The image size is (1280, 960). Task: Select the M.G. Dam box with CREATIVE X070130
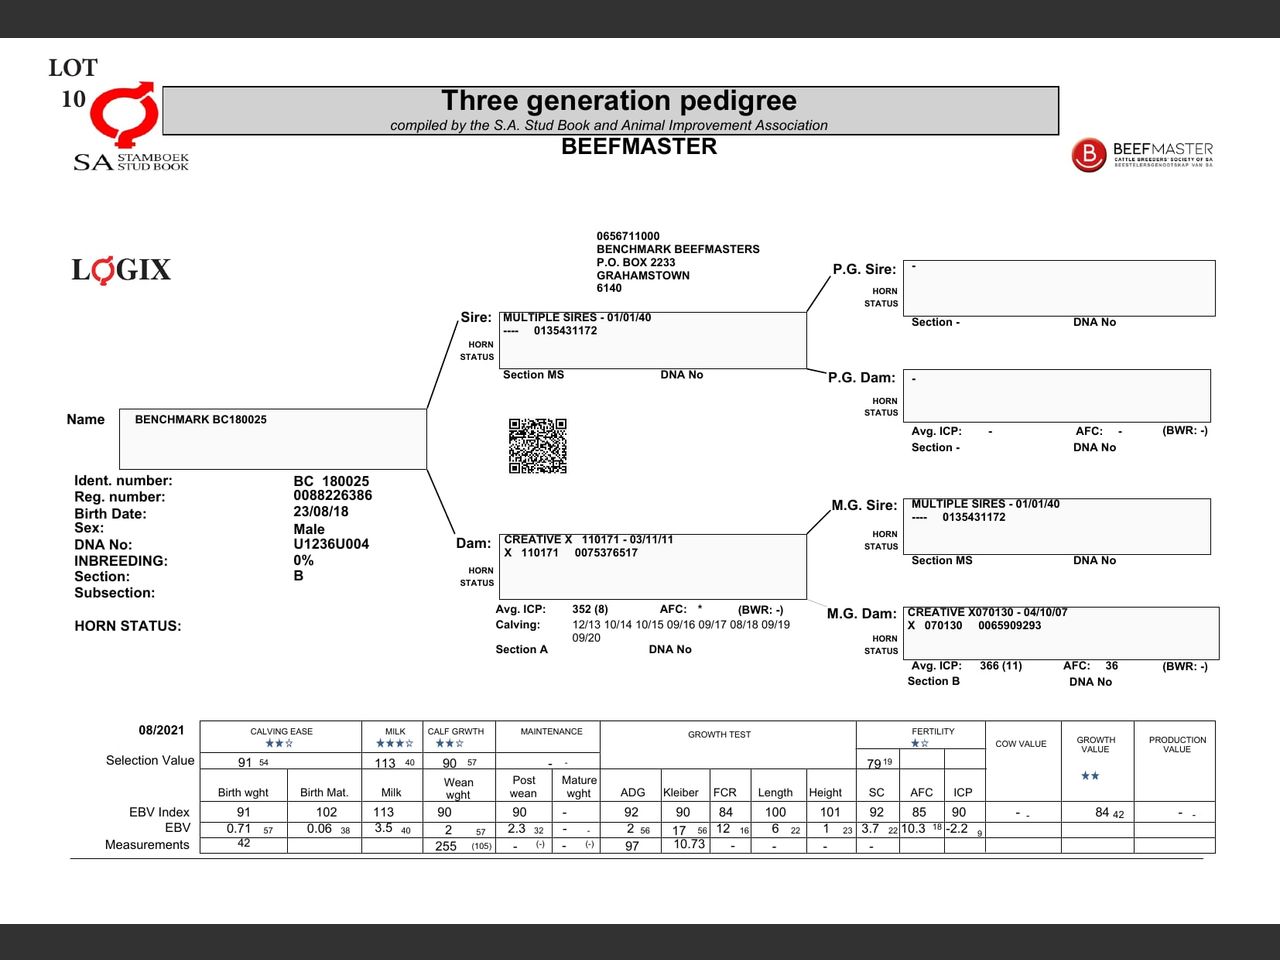coord(1062,632)
